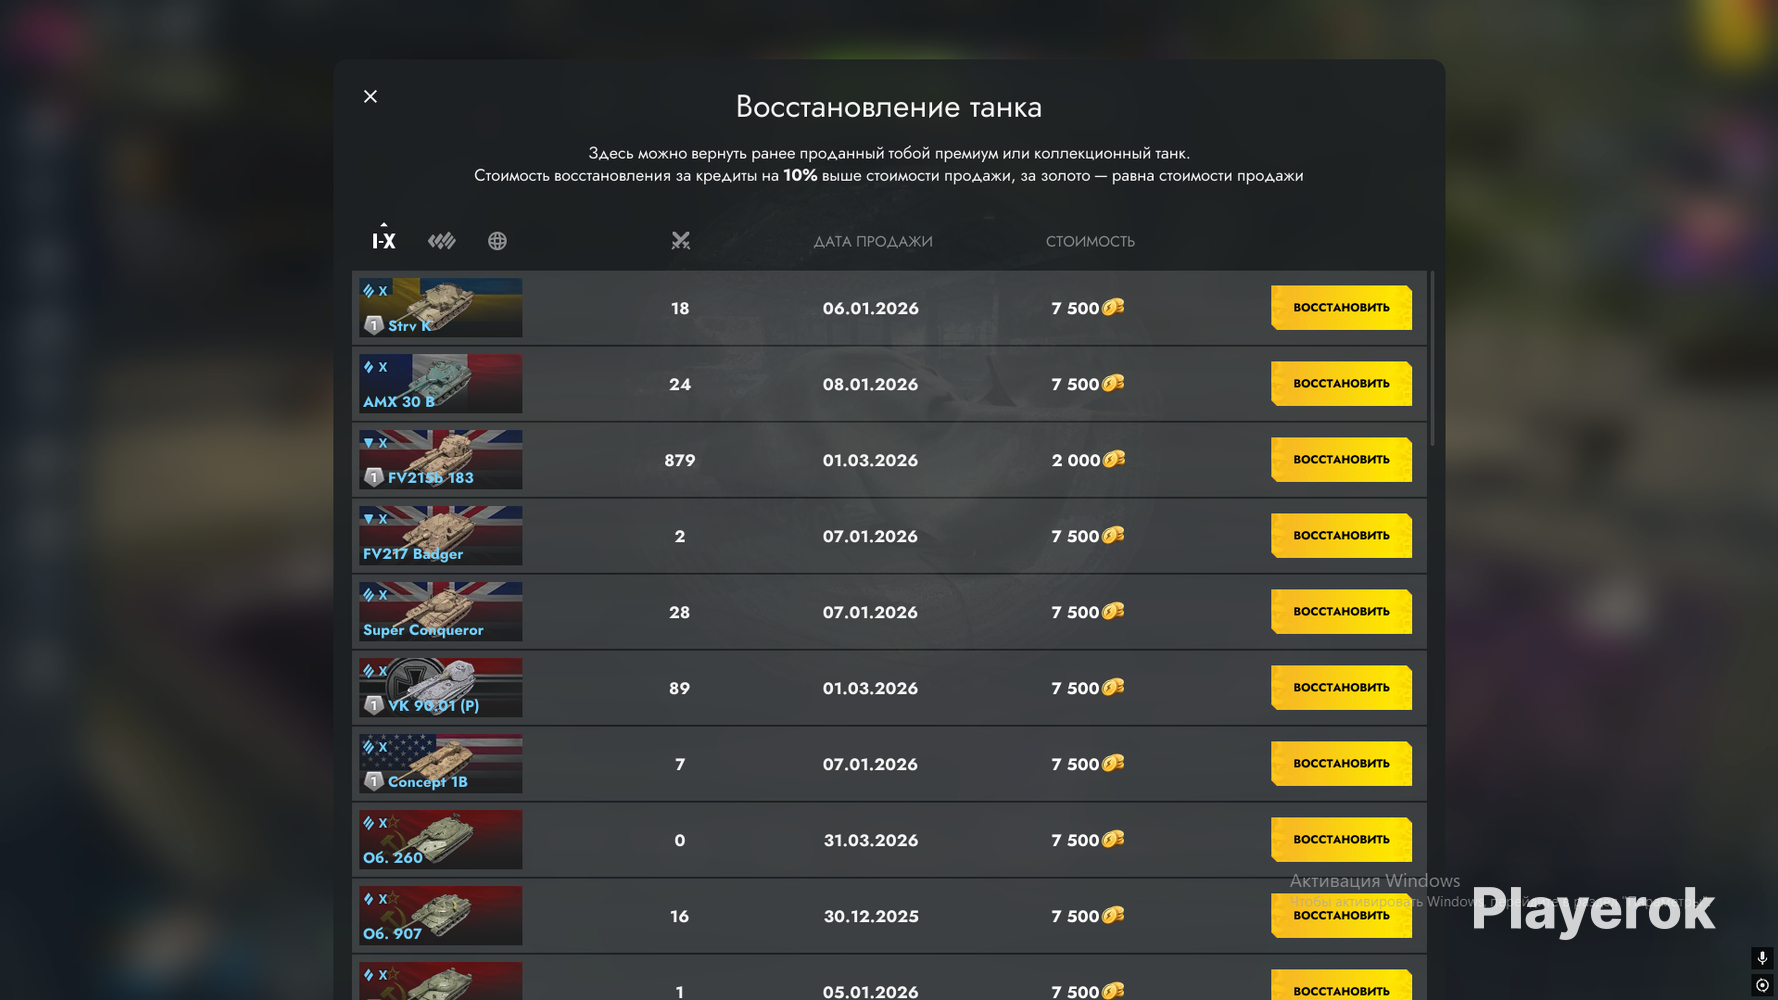Click the list scrollbar handle
This screenshot has width=1778, height=1000.
click(1432, 358)
